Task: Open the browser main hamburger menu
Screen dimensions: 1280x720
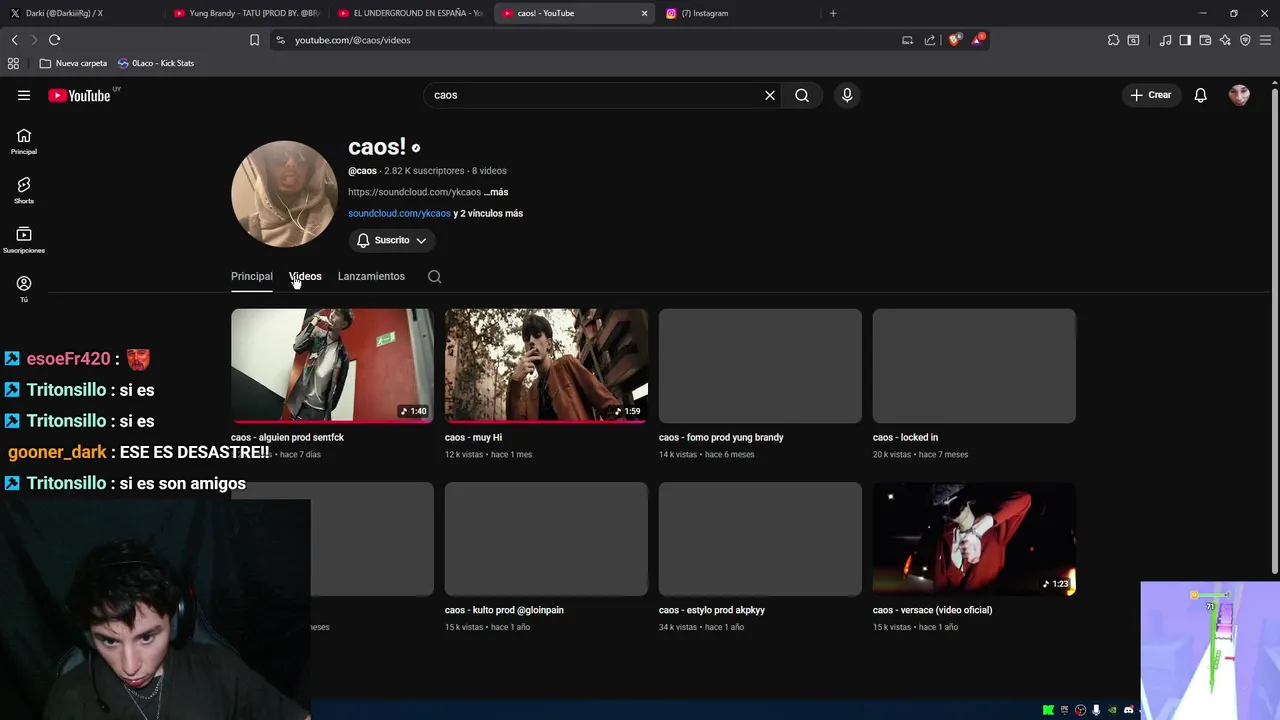Action: (1266, 40)
